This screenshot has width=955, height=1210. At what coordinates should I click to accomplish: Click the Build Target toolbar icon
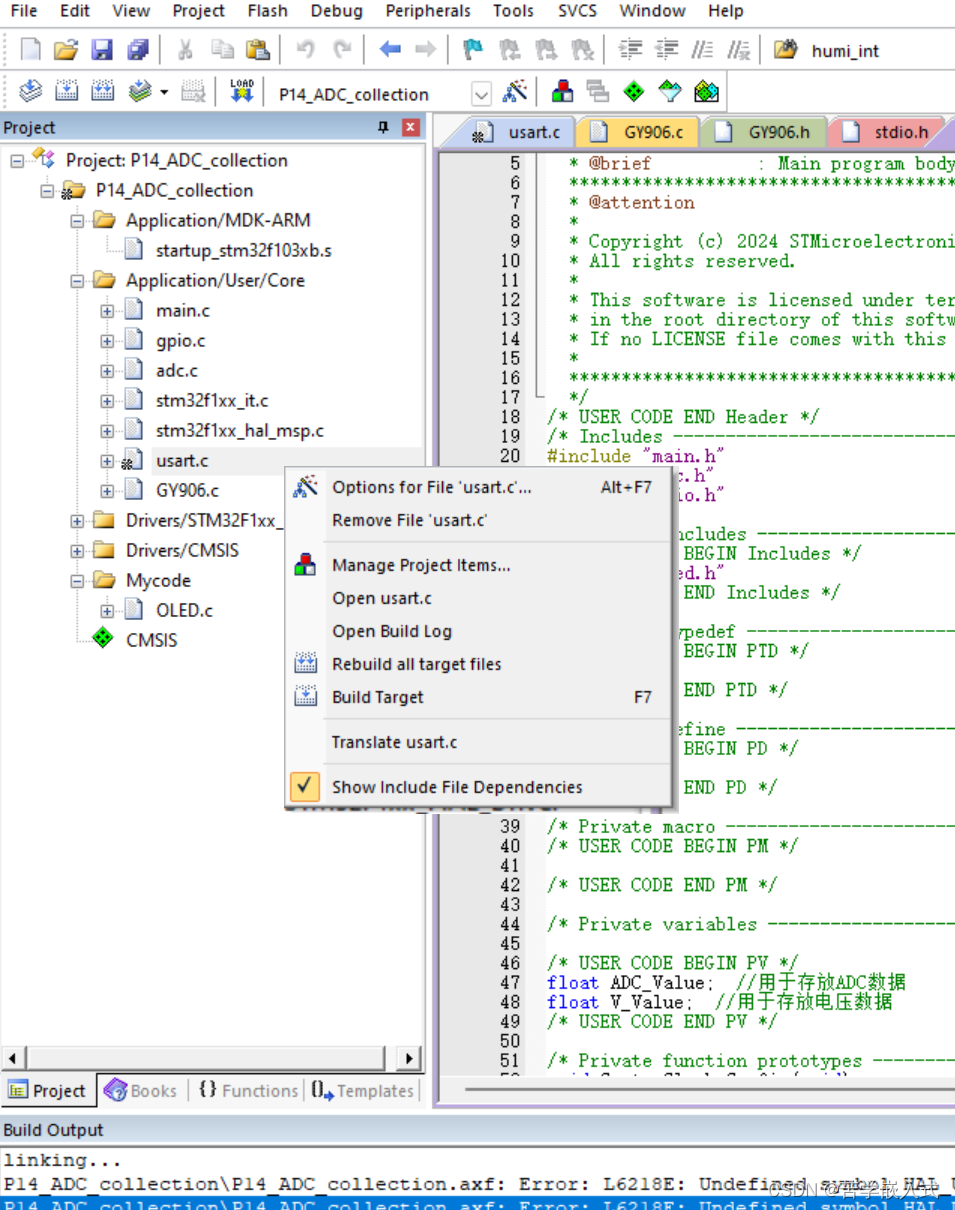[x=66, y=90]
